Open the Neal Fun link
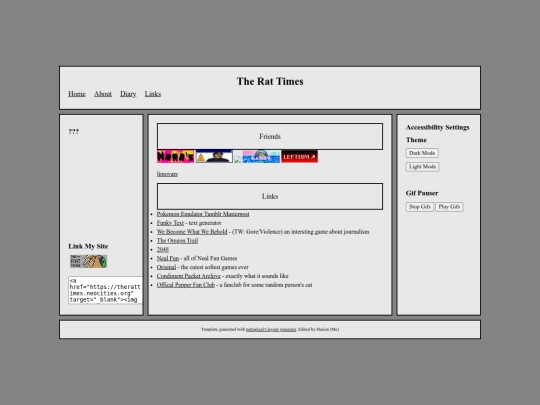The height and width of the screenshot is (405, 540). click(x=168, y=258)
